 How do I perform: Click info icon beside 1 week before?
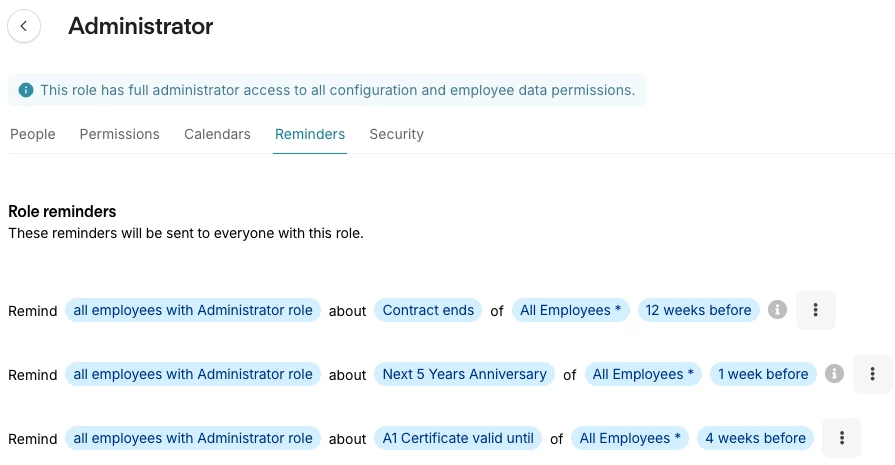tap(834, 374)
